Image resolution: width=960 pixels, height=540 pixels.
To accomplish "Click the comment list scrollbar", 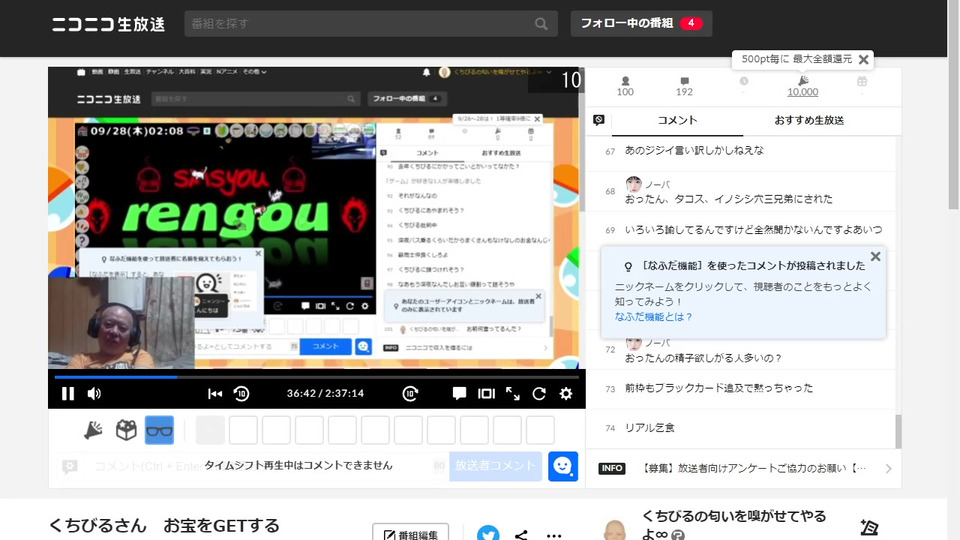I will (x=898, y=432).
